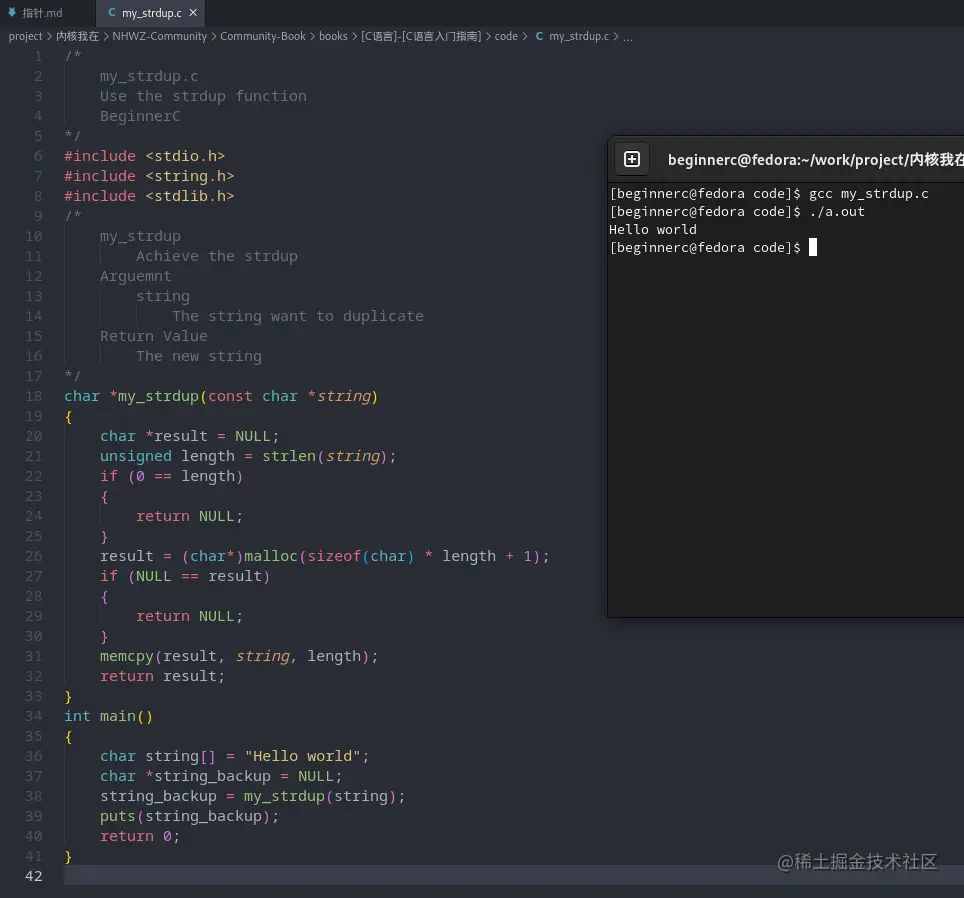Open 'code' breadcrumb segment
Image resolution: width=964 pixels, height=898 pixels.
tap(506, 36)
